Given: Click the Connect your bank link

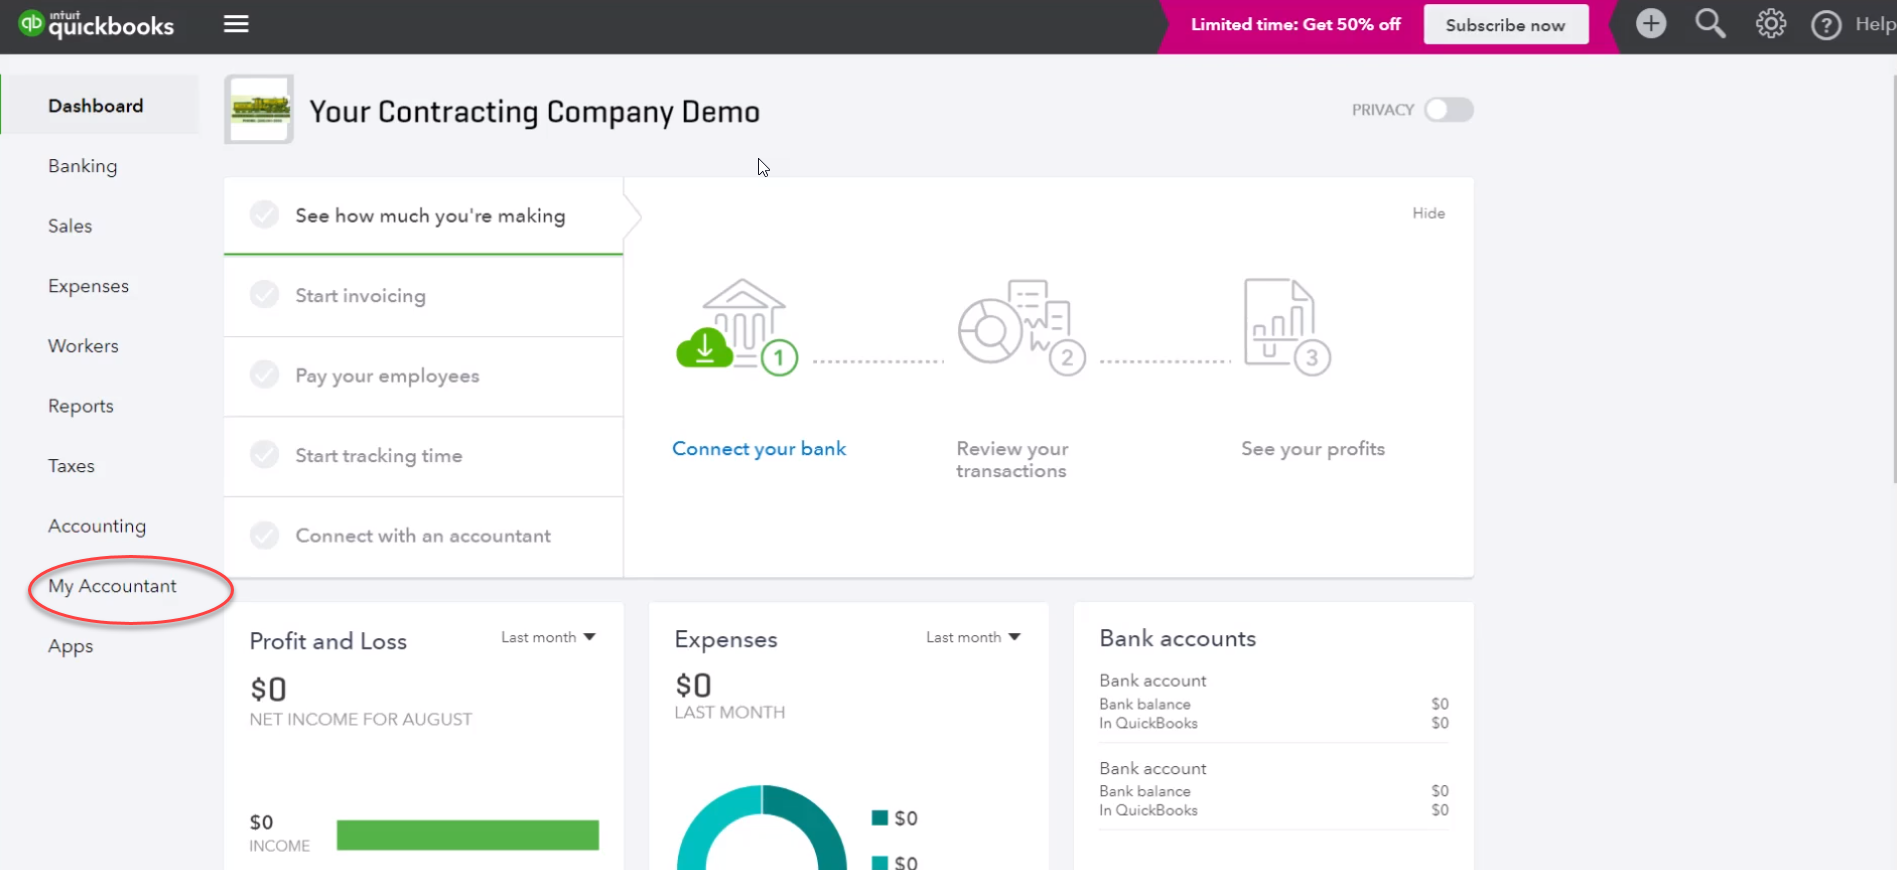Looking at the screenshot, I should pyautogui.click(x=759, y=449).
